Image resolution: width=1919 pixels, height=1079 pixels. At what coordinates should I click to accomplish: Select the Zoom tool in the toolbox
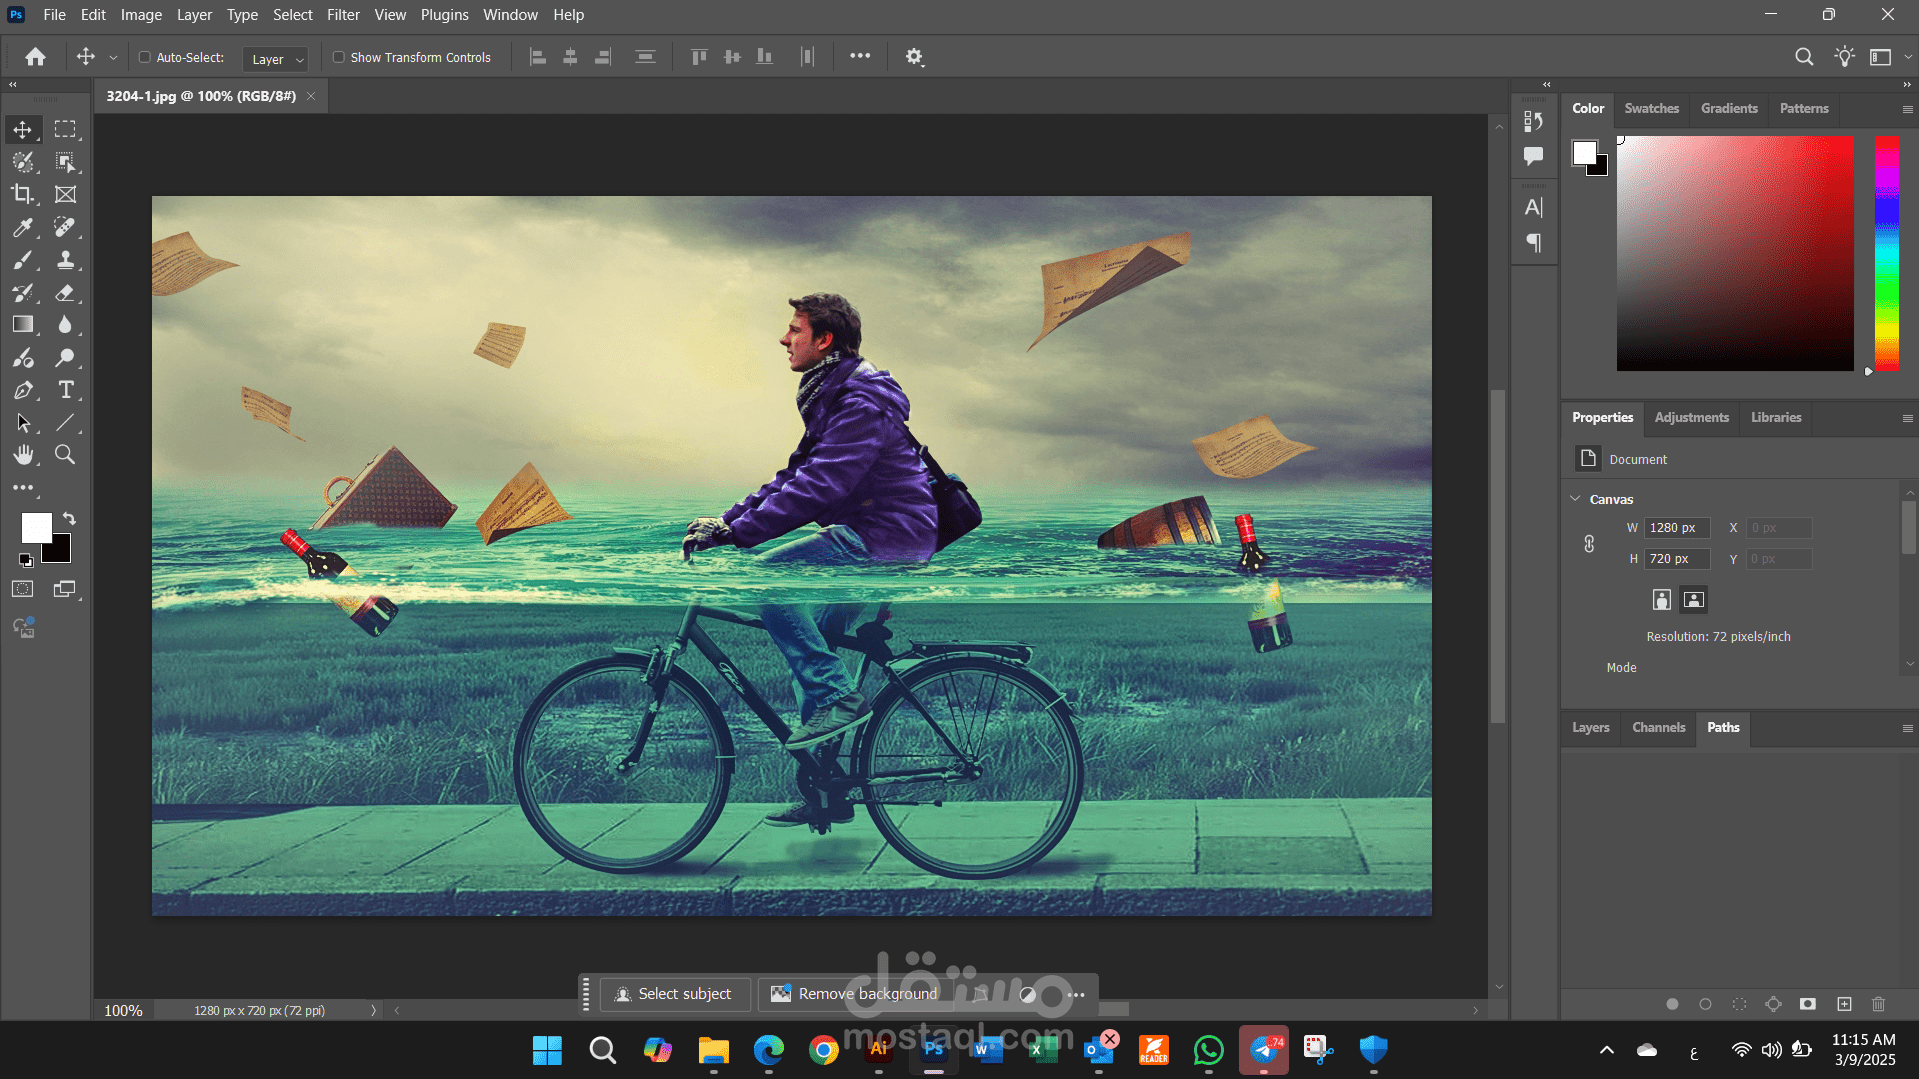click(x=65, y=455)
